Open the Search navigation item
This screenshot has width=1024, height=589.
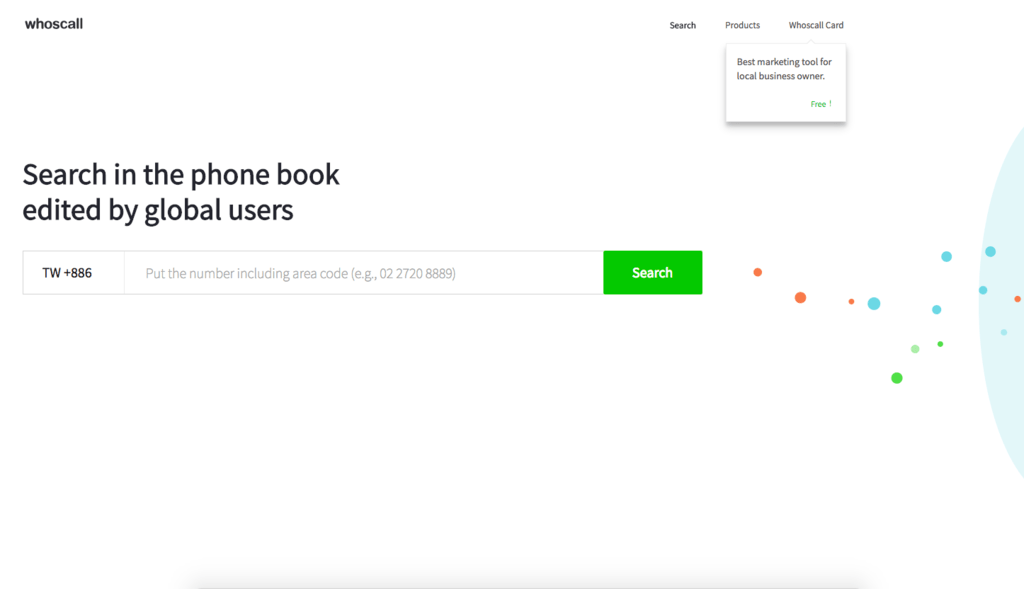click(682, 25)
